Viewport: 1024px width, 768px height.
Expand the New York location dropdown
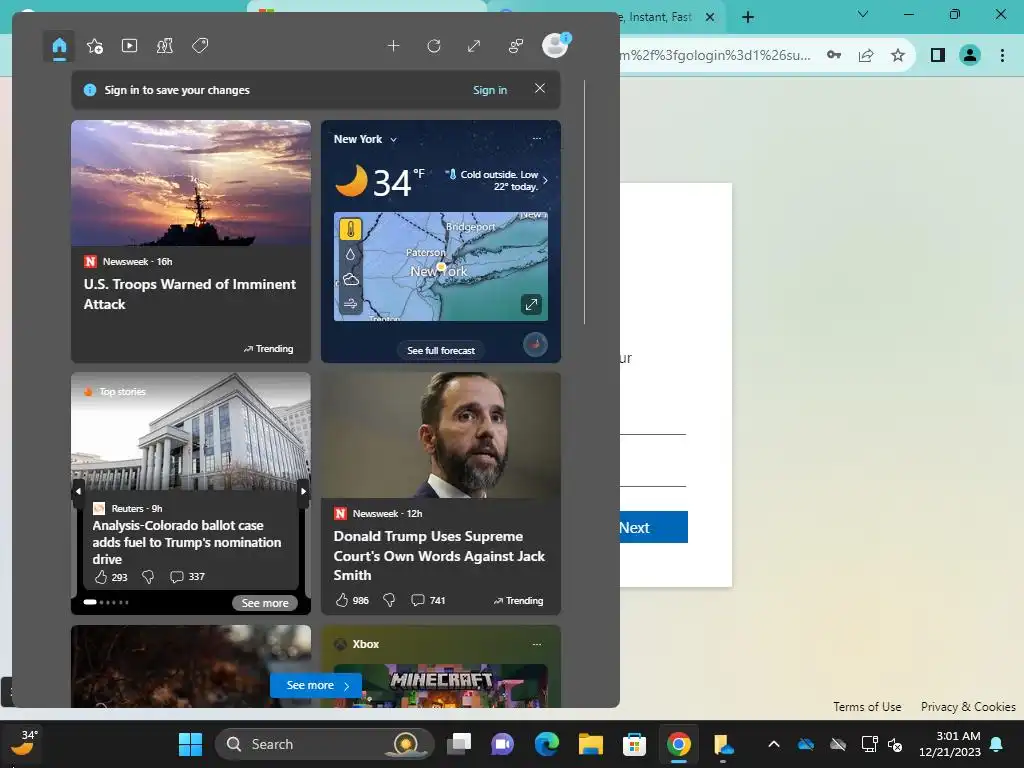pyautogui.click(x=393, y=140)
